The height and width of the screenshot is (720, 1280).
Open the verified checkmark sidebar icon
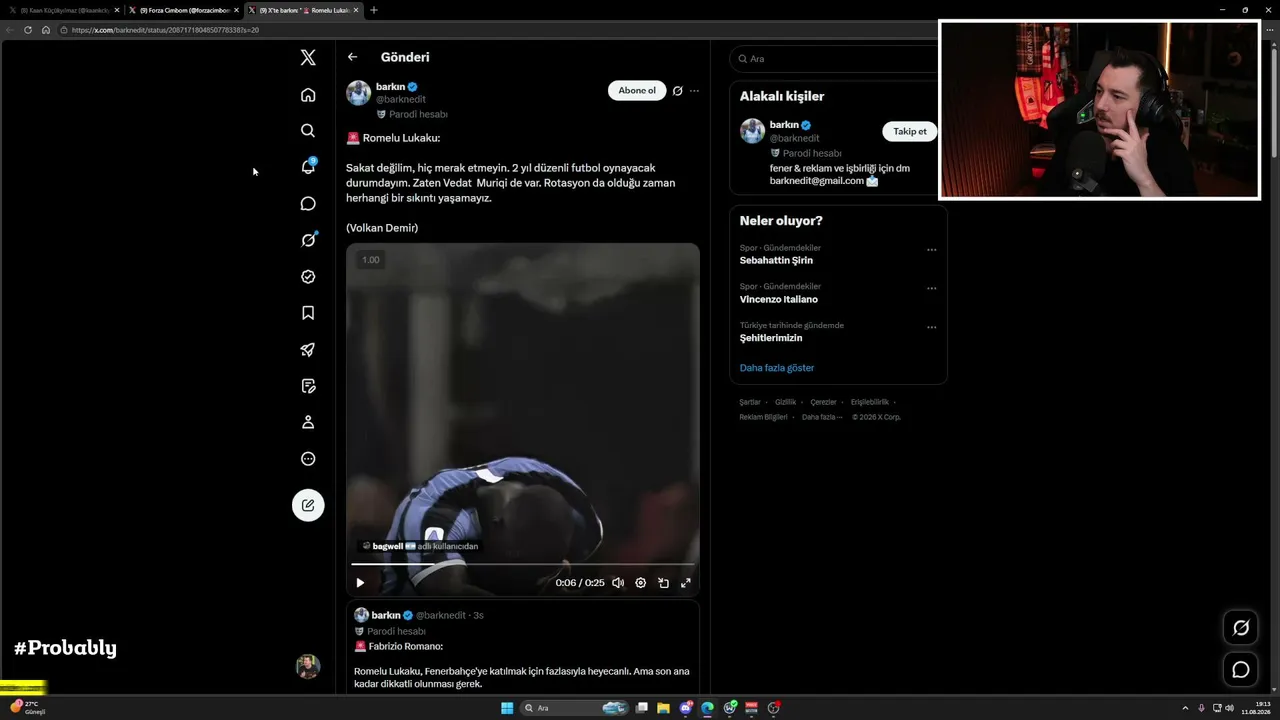(x=308, y=277)
